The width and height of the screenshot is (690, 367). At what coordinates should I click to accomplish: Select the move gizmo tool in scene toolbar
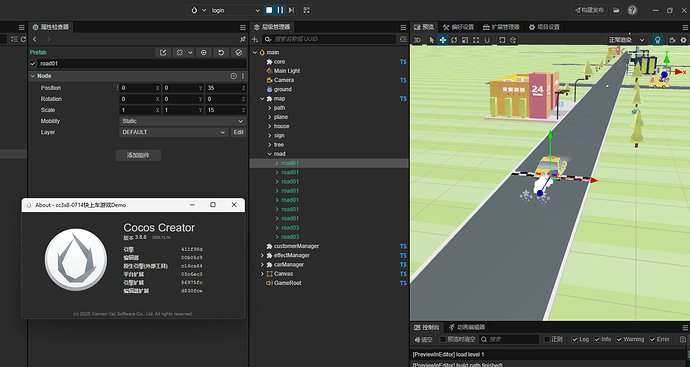tap(443, 40)
